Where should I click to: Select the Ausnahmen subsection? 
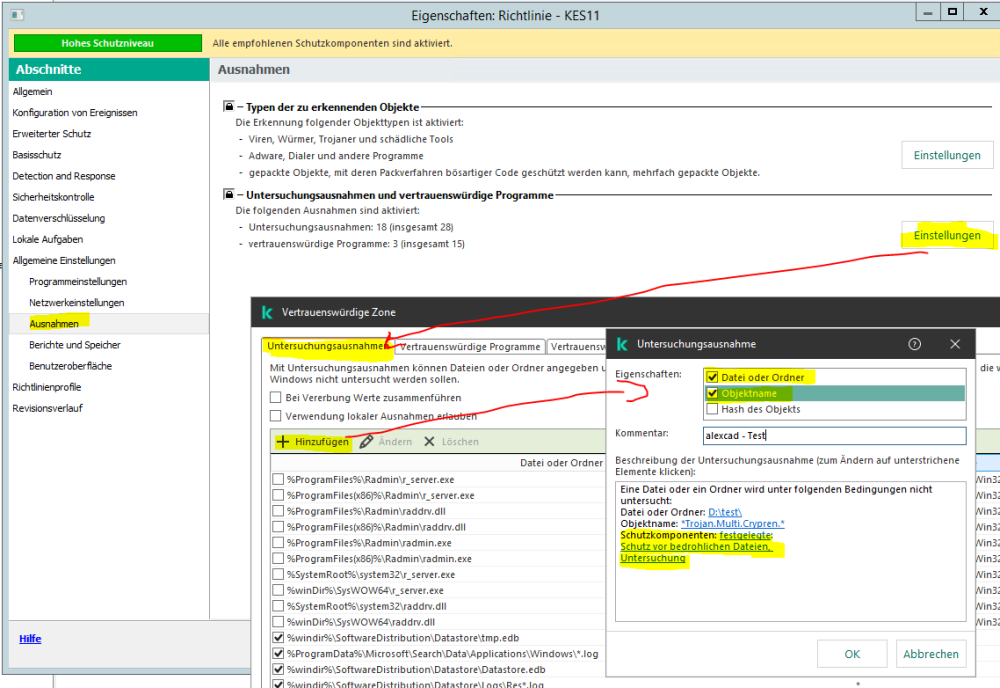tap(54, 323)
